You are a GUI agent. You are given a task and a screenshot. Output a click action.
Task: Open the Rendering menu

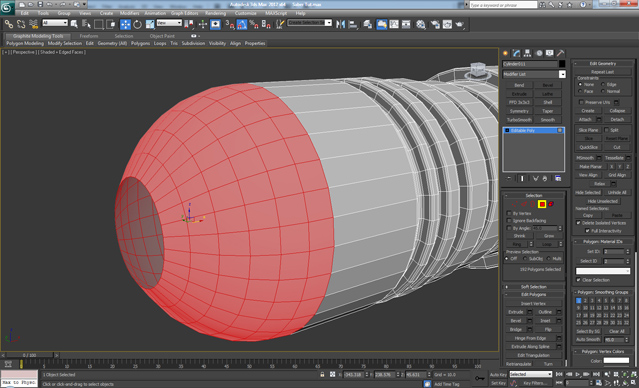click(215, 13)
